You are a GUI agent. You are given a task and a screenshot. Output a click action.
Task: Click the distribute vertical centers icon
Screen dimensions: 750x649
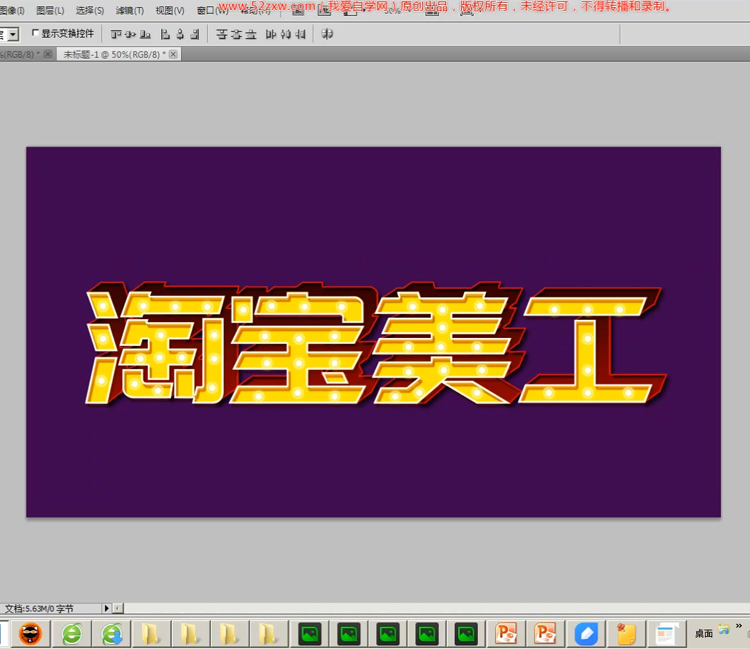[x=236, y=34]
